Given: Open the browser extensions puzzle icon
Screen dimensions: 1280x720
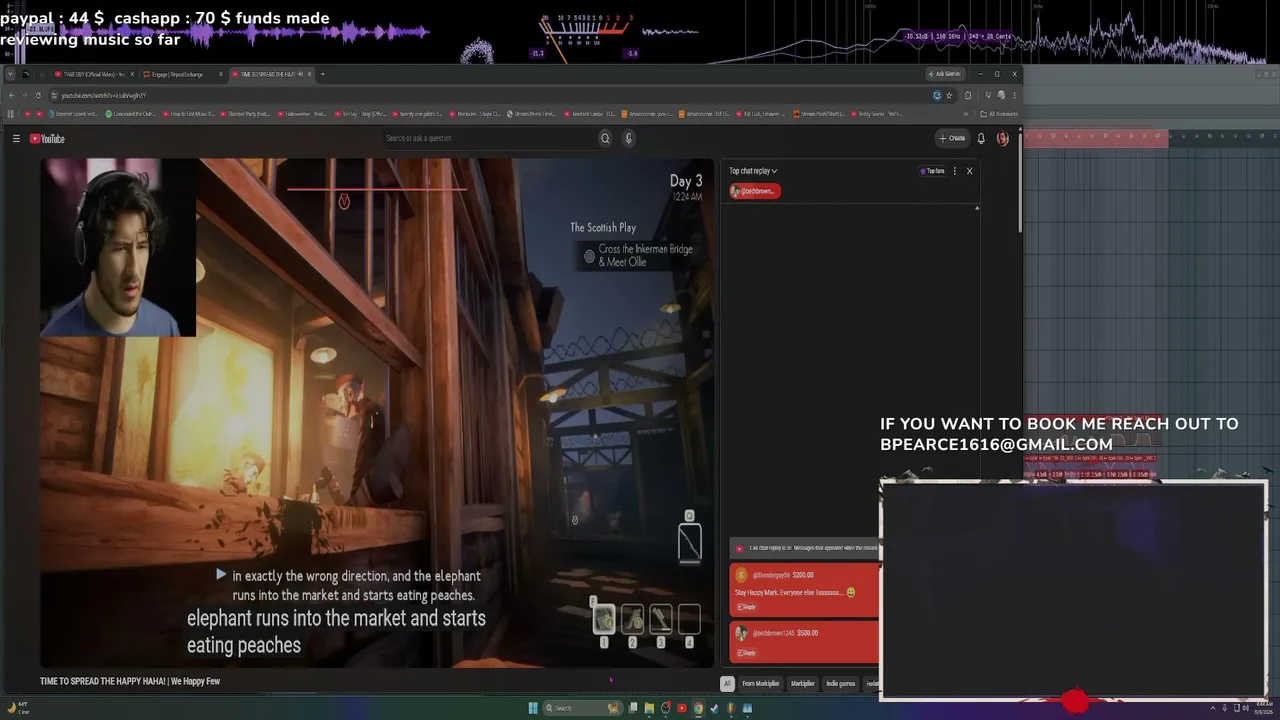Looking at the screenshot, I should tap(967, 95).
